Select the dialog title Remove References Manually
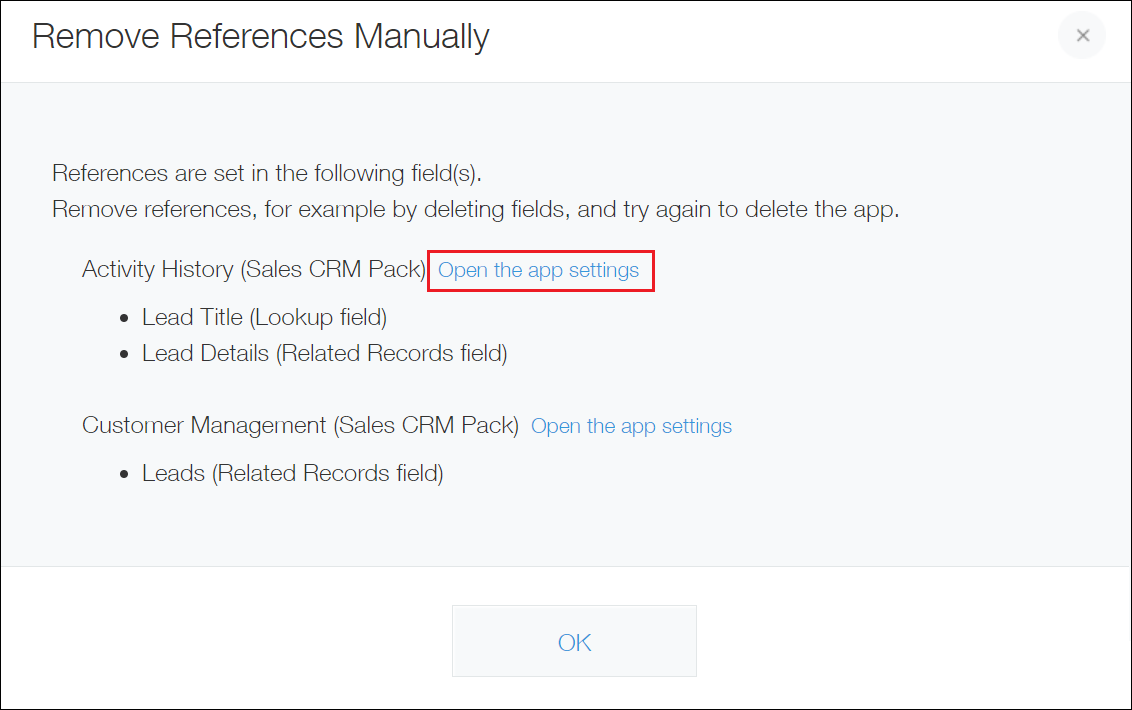Viewport: 1132px width, 710px height. tap(261, 36)
